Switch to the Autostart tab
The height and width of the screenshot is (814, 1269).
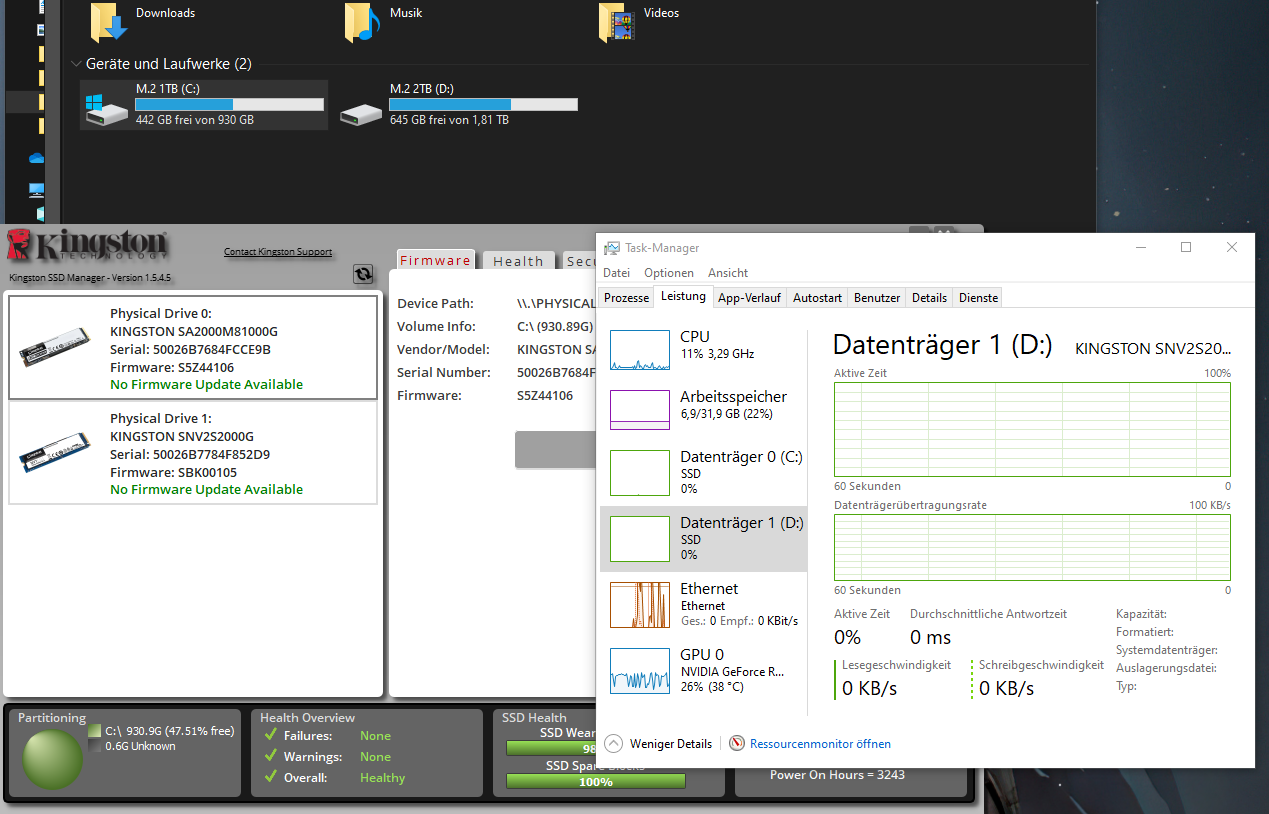[817, 298]
